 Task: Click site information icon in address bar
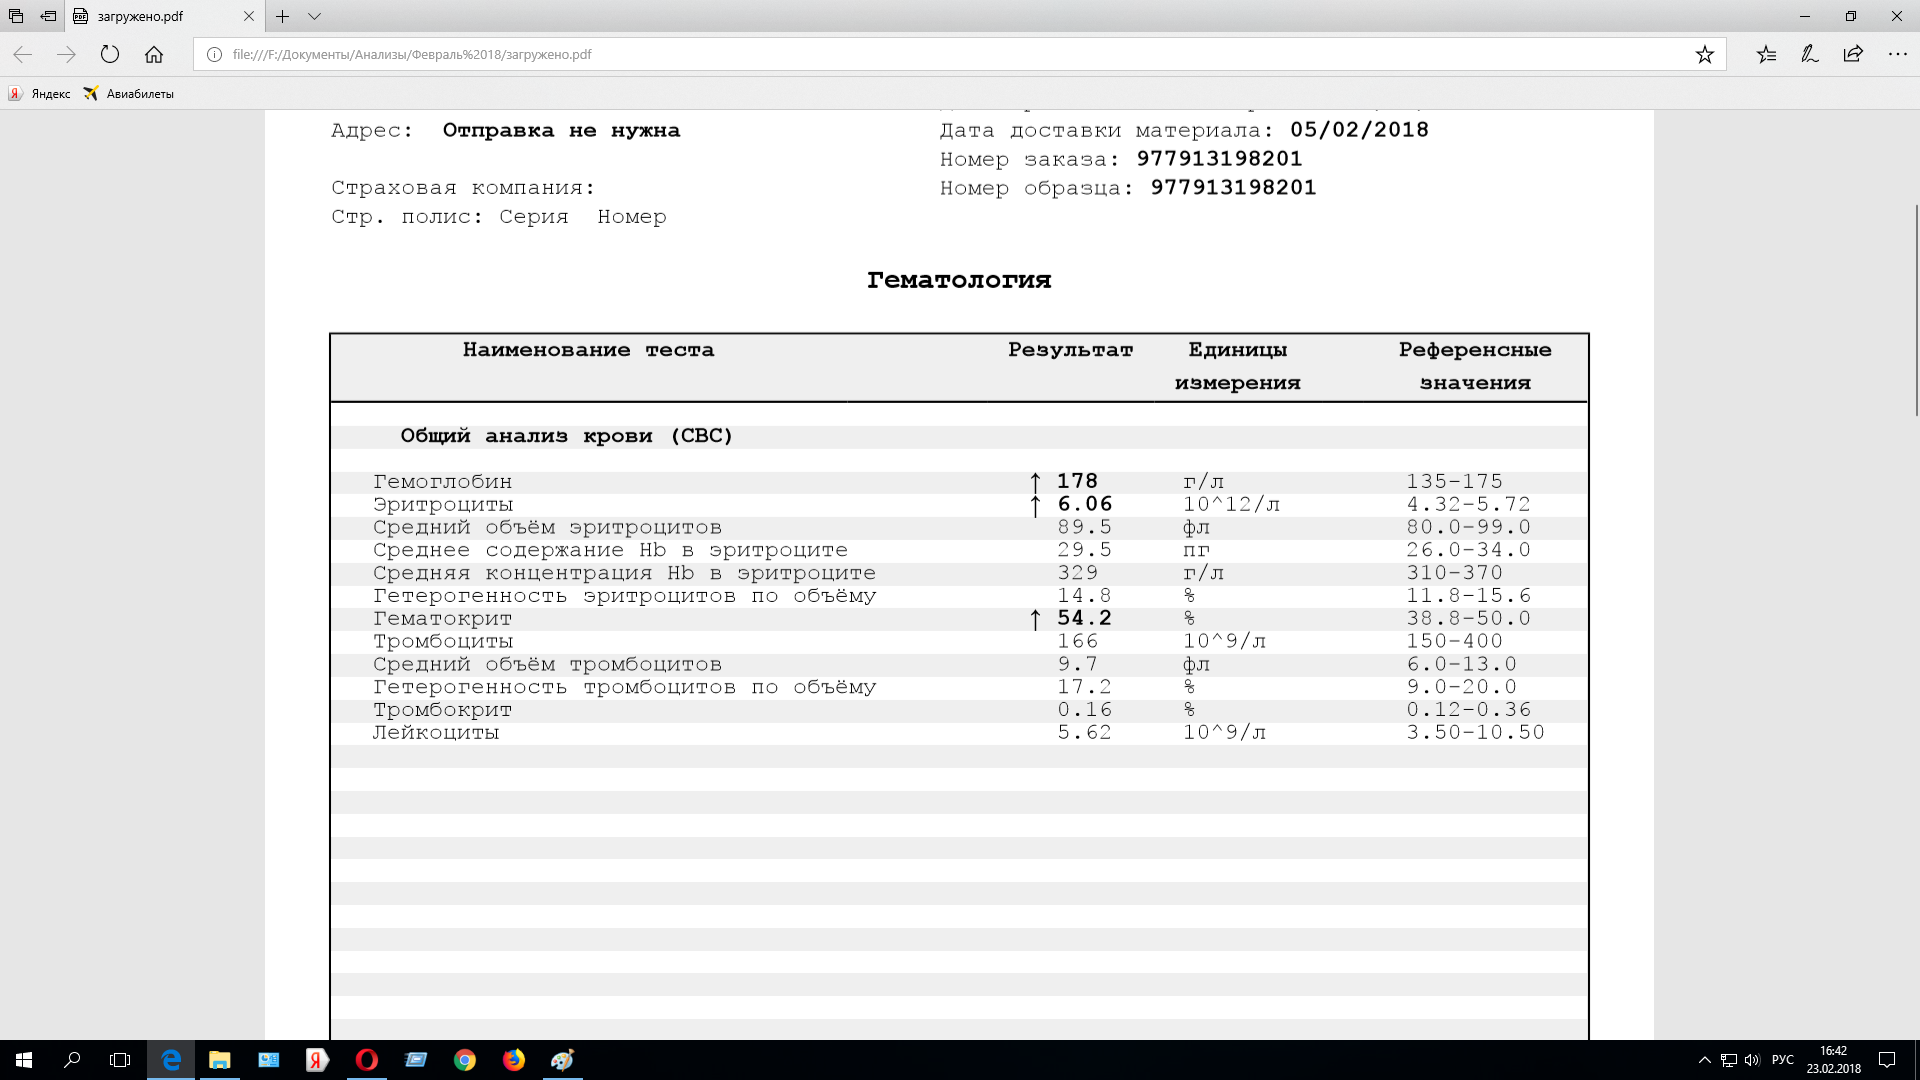point(214,55)
